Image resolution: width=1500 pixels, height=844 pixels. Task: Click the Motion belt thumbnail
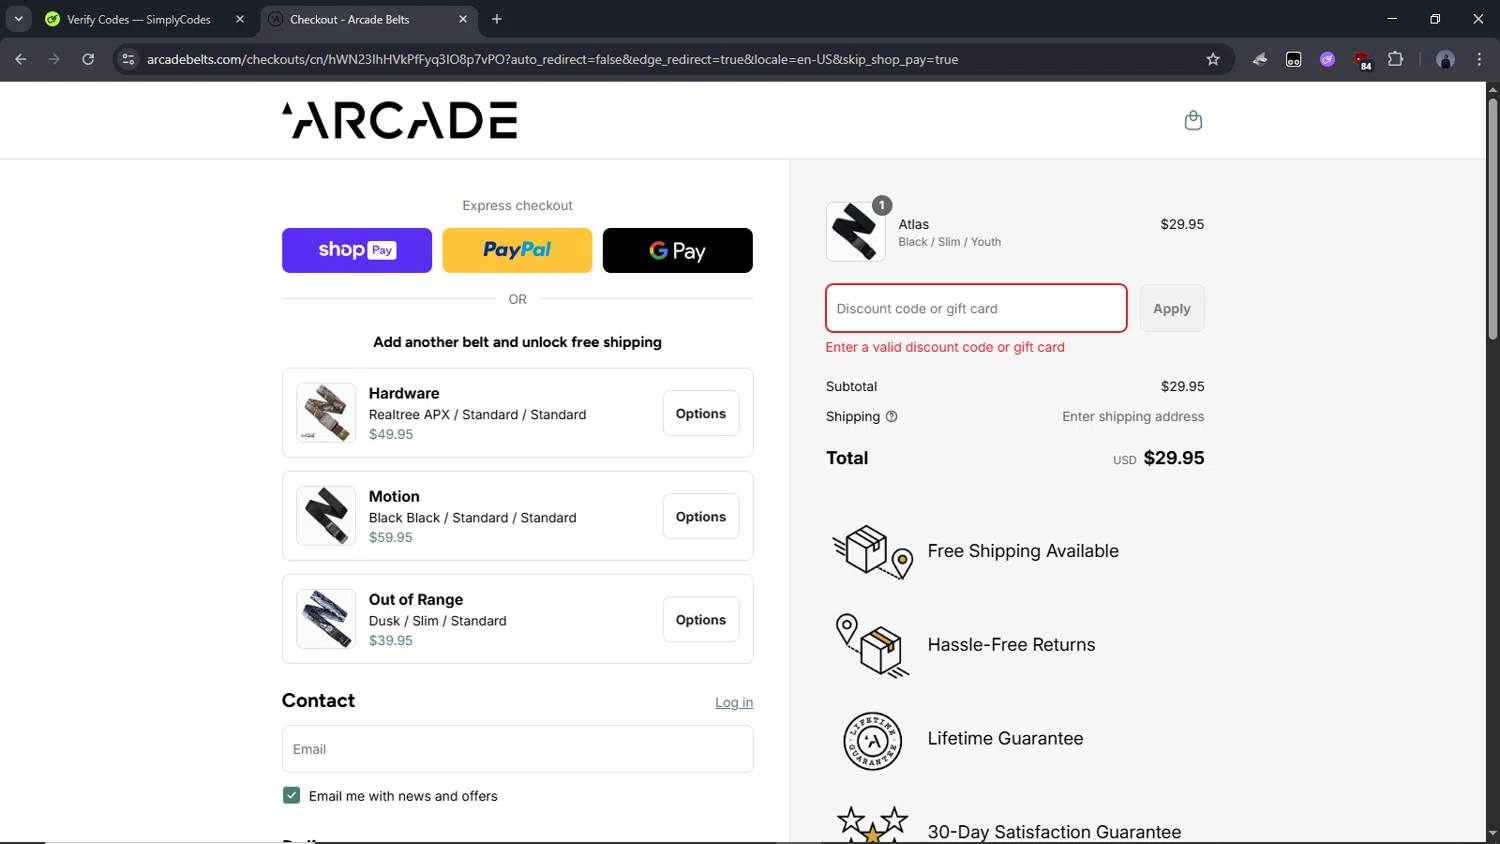326,516
